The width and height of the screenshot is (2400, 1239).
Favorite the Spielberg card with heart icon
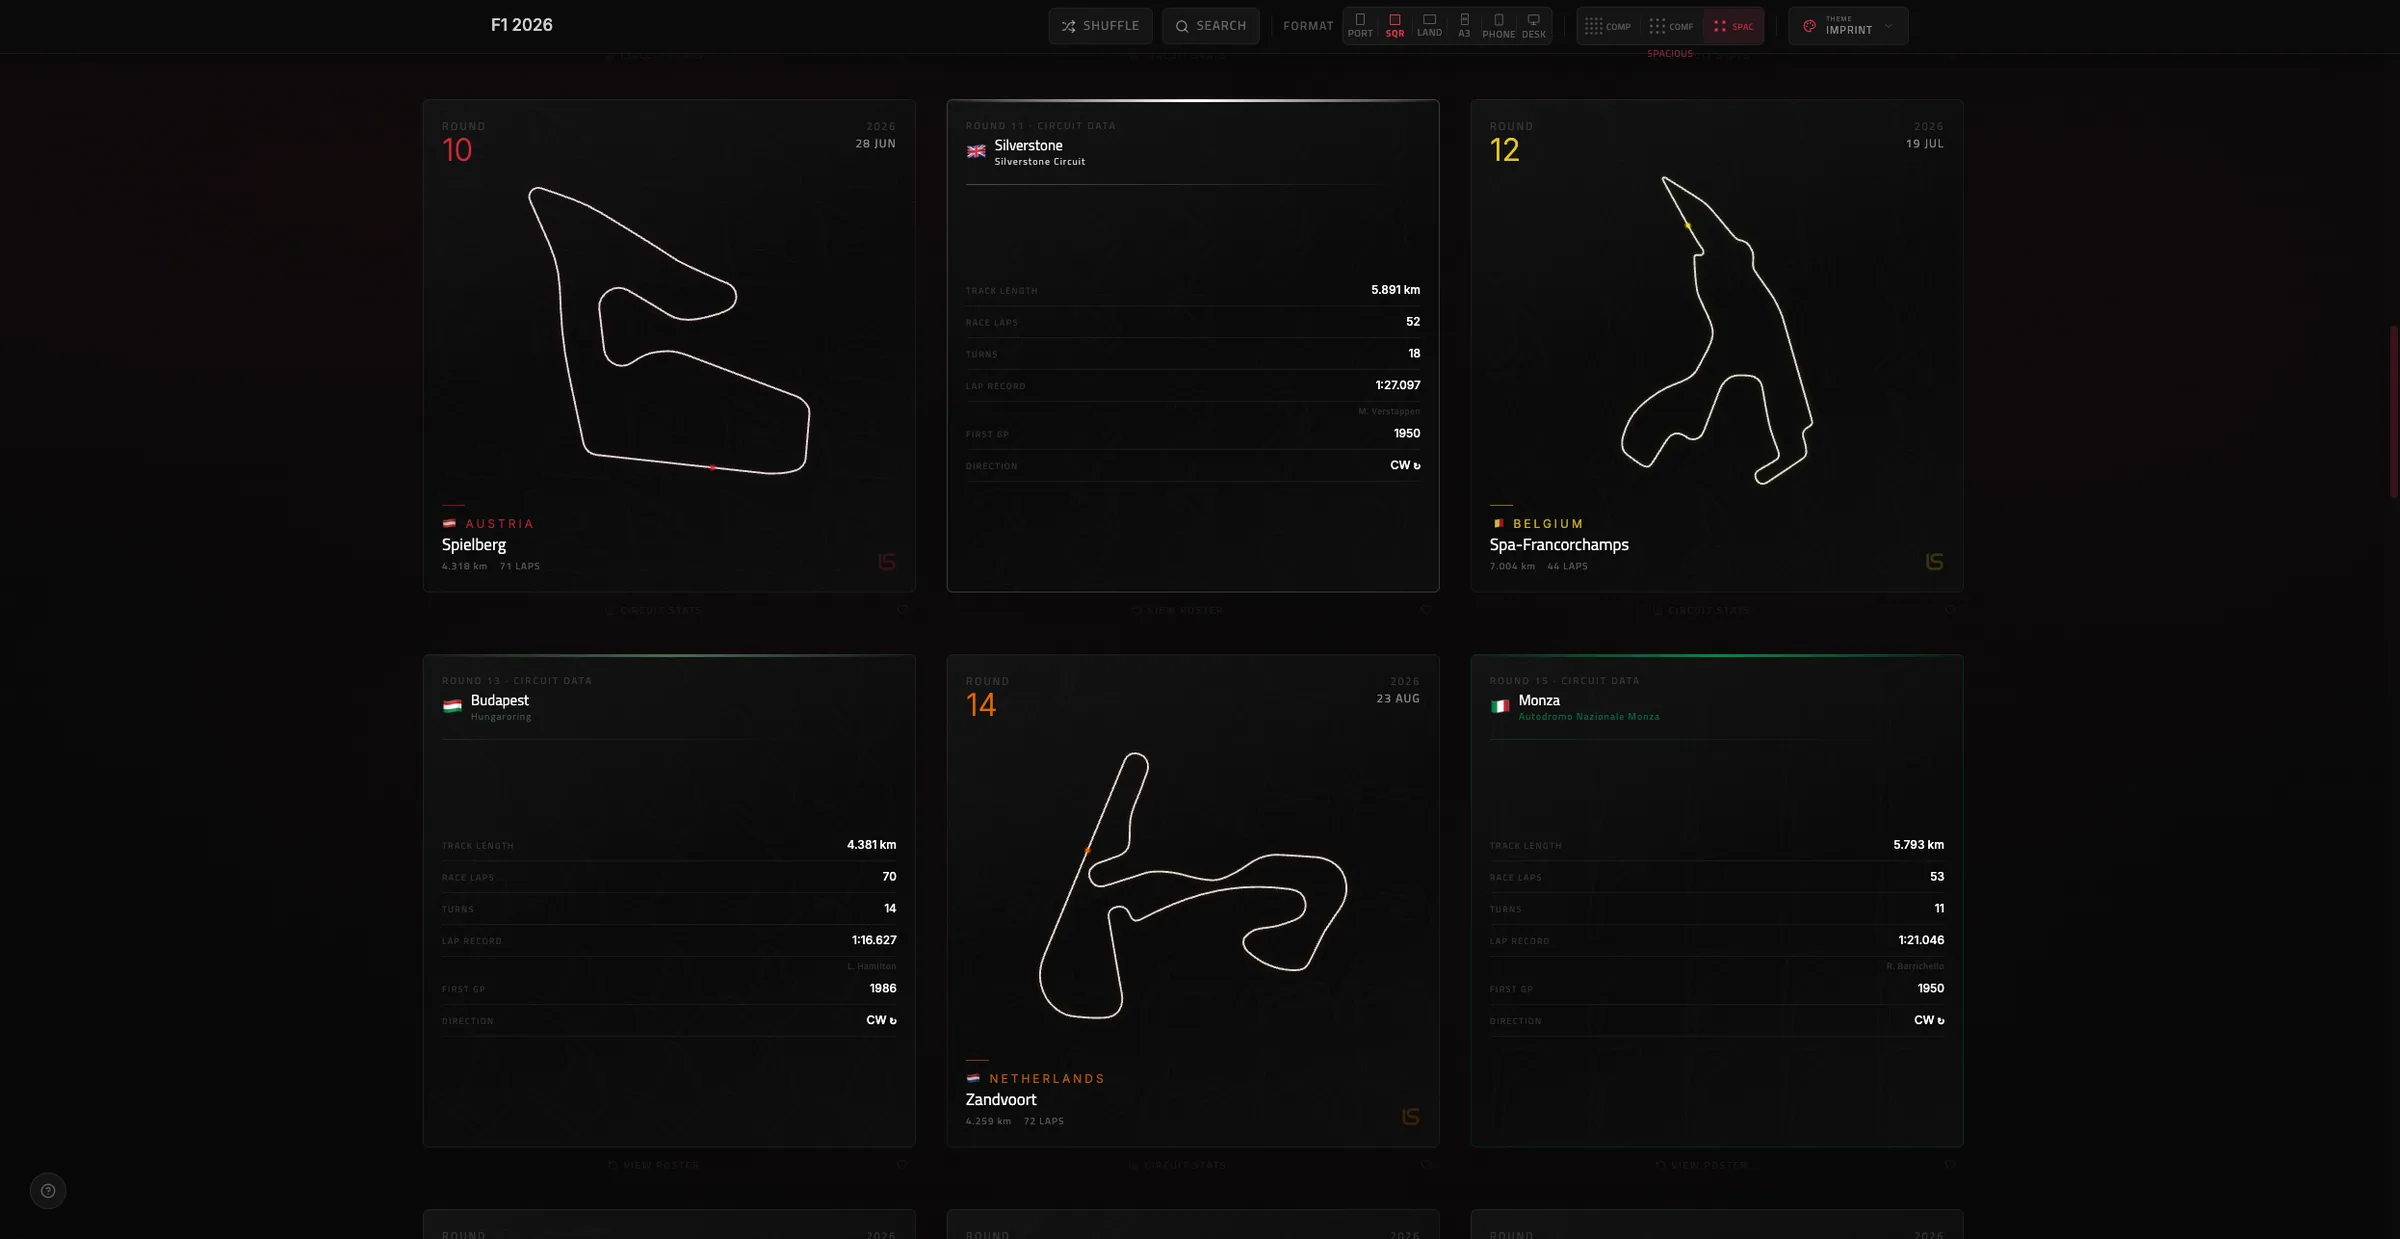point(902,610)
